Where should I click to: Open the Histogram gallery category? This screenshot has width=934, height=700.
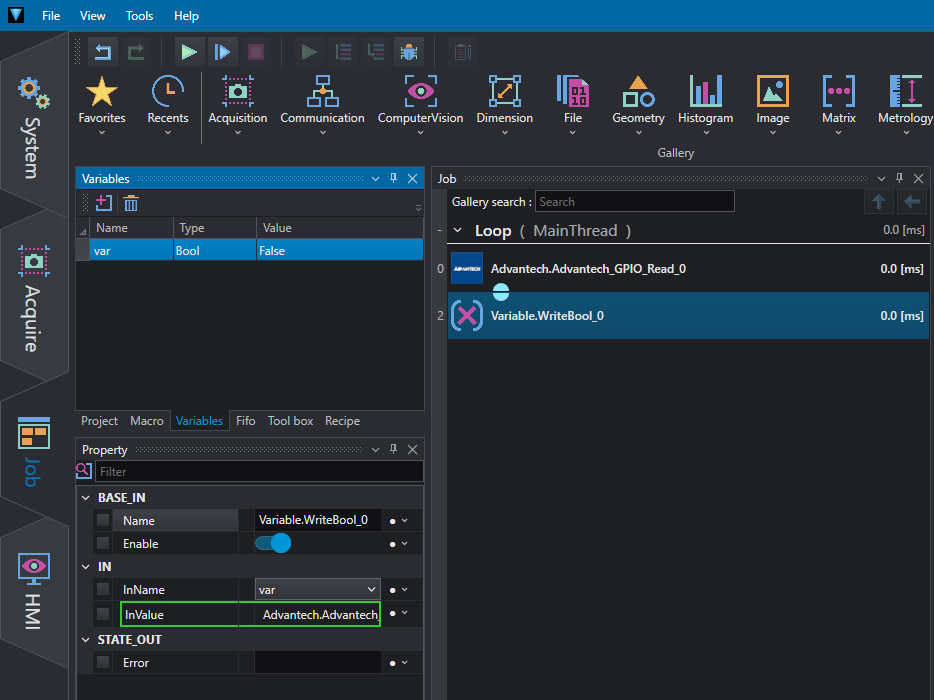pos(705,101)
